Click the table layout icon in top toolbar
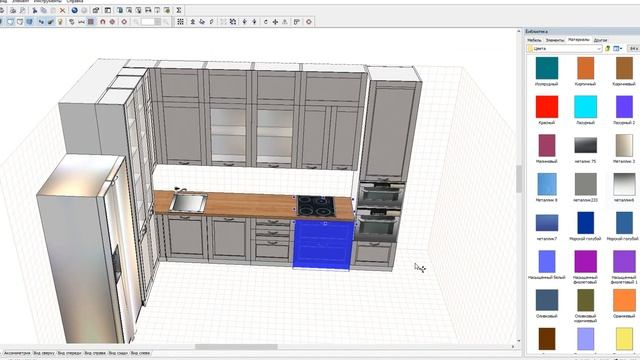This screenshot has width=640, height=360. click(x=108, y=10)
